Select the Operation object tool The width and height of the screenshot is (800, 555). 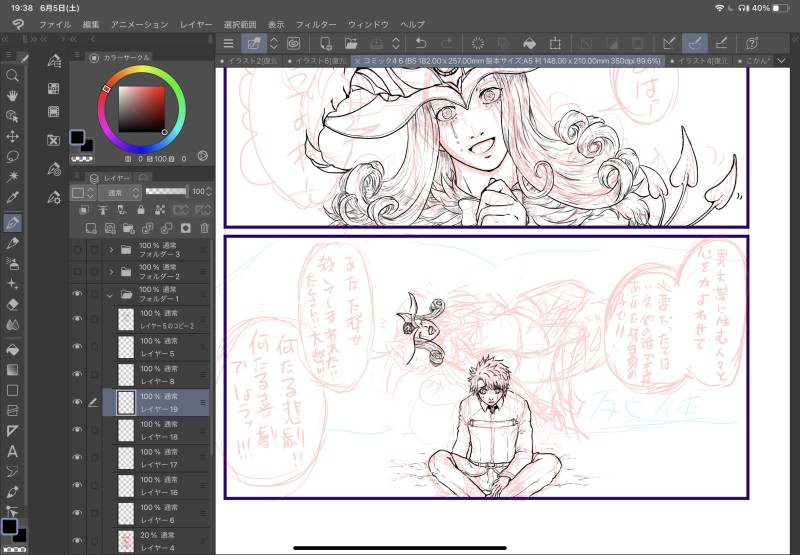pyautogui.click(x=12, y=116)
